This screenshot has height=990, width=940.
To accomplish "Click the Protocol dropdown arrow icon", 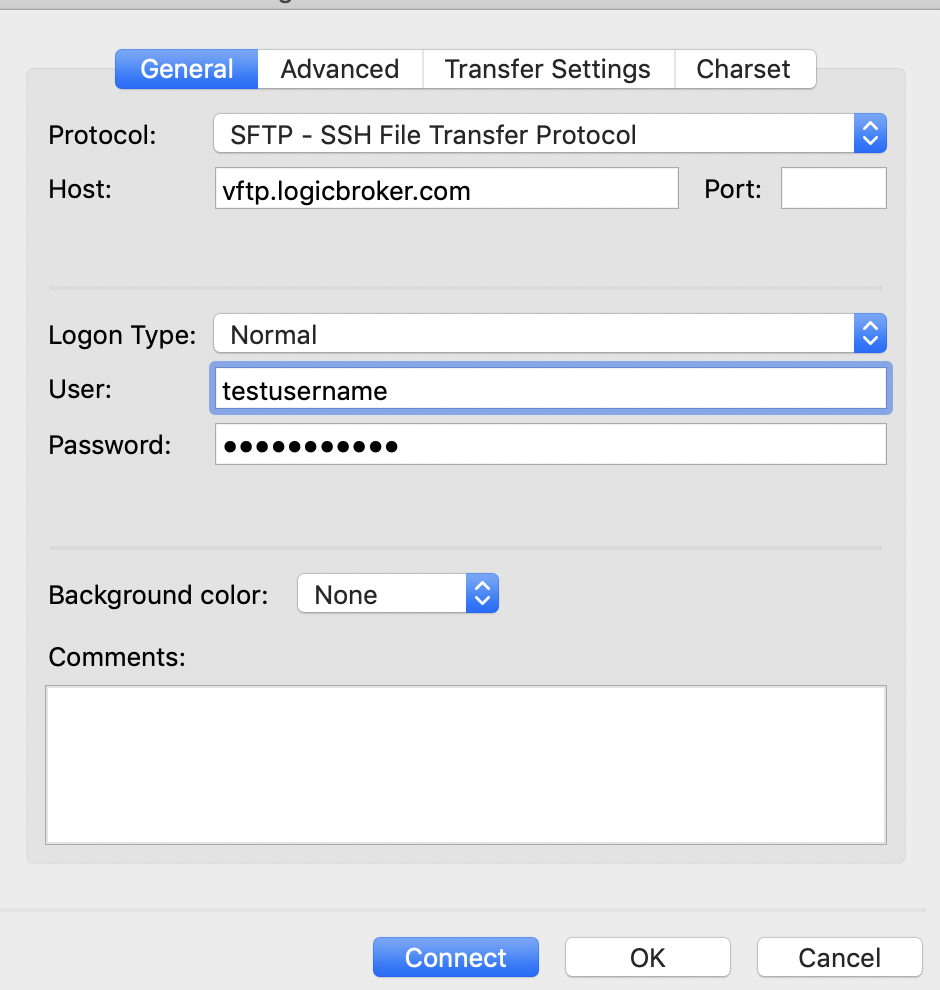I will pyautogui.click(x=870, y=134).
